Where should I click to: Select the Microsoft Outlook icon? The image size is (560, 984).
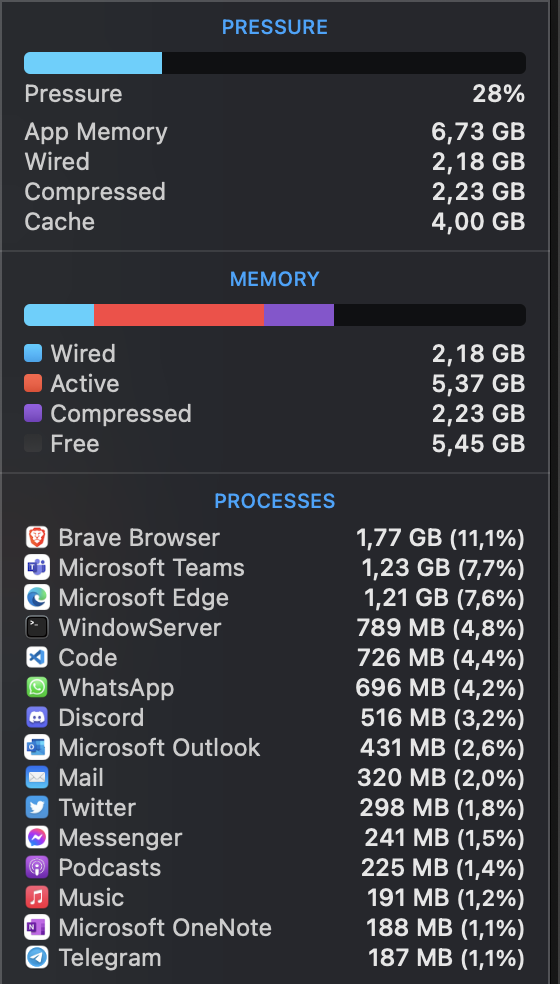(x=37, y=748)
